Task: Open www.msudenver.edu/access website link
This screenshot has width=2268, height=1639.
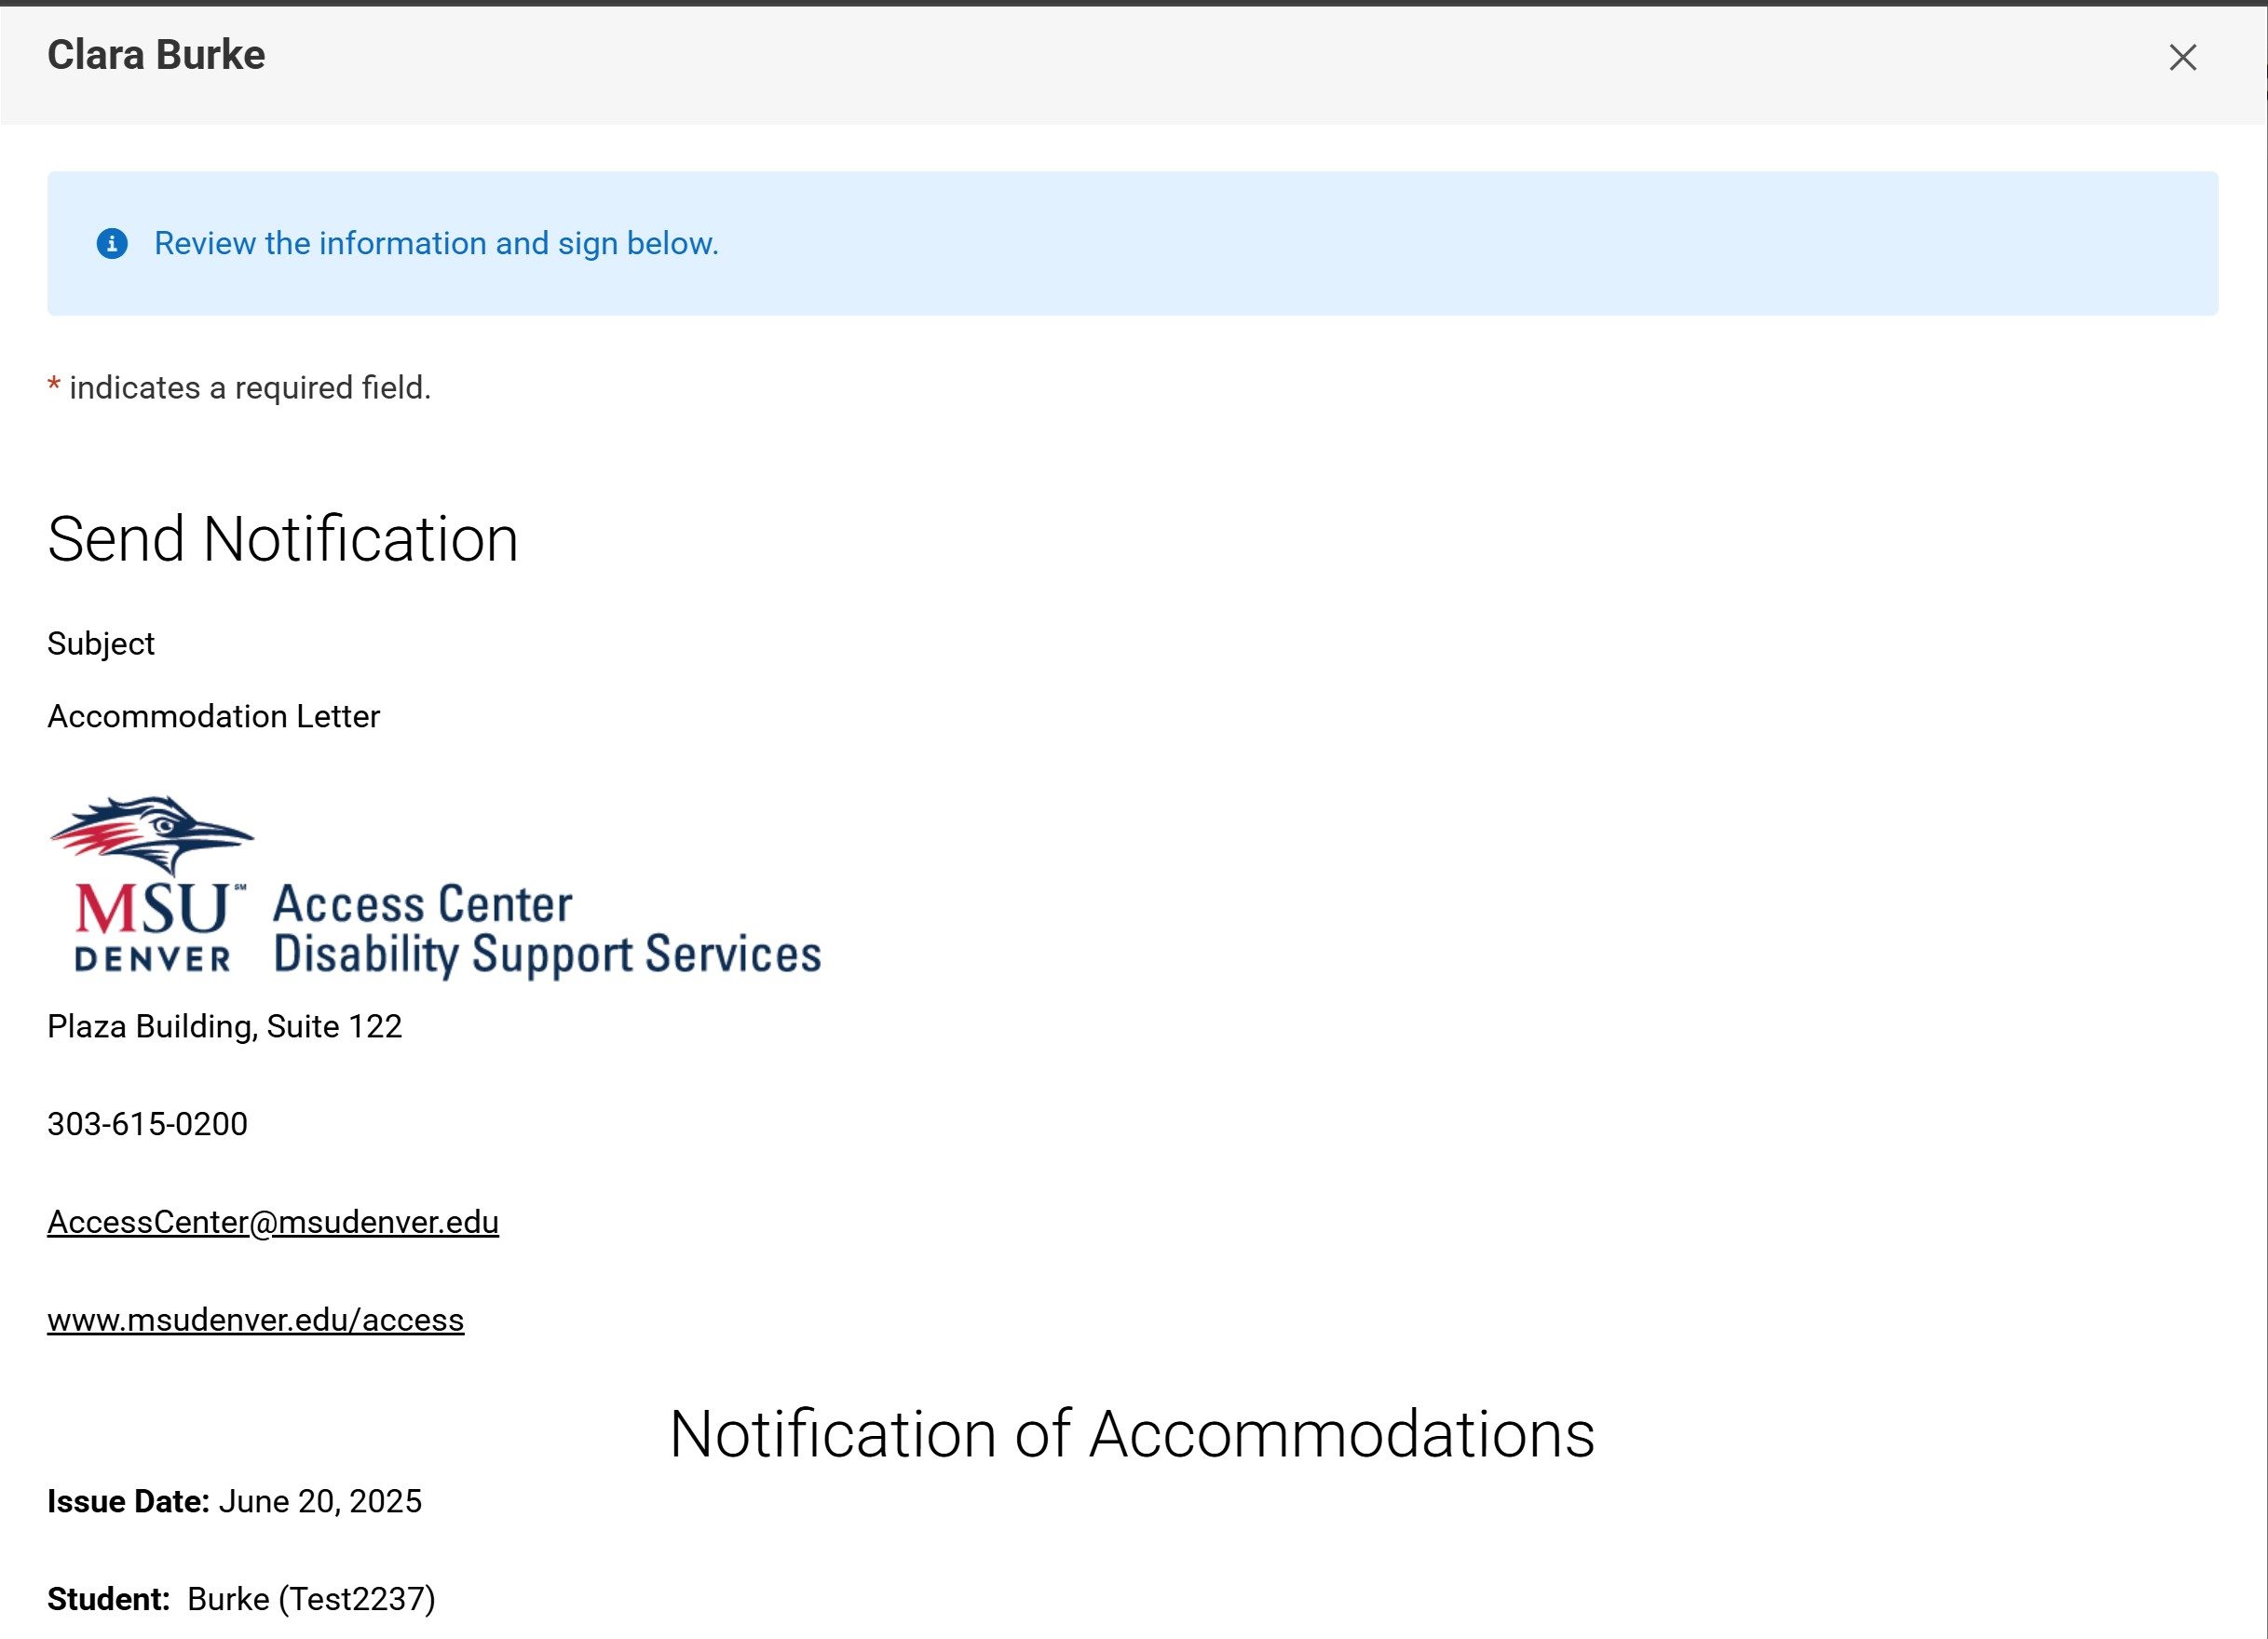Action: point(255,1320)
